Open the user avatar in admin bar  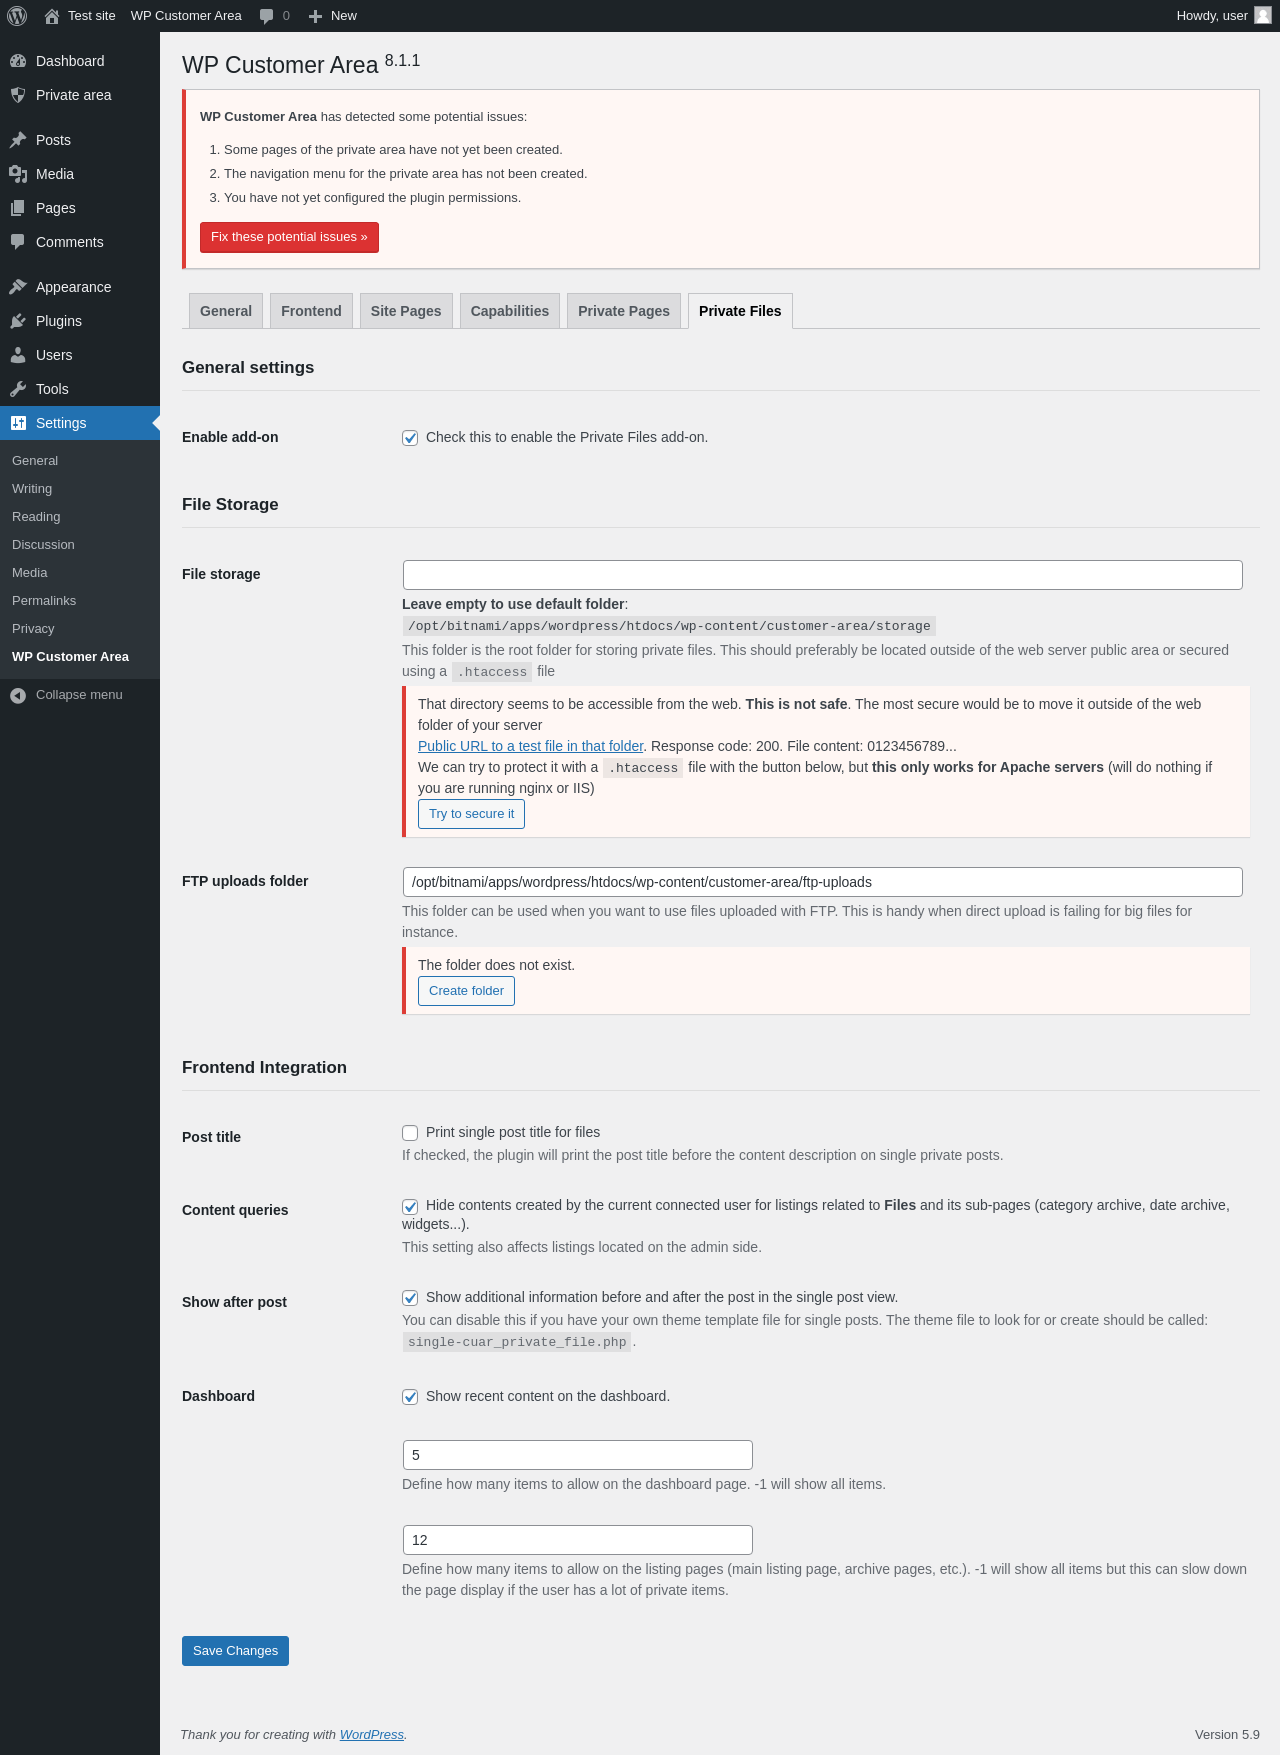point(1263,16)
